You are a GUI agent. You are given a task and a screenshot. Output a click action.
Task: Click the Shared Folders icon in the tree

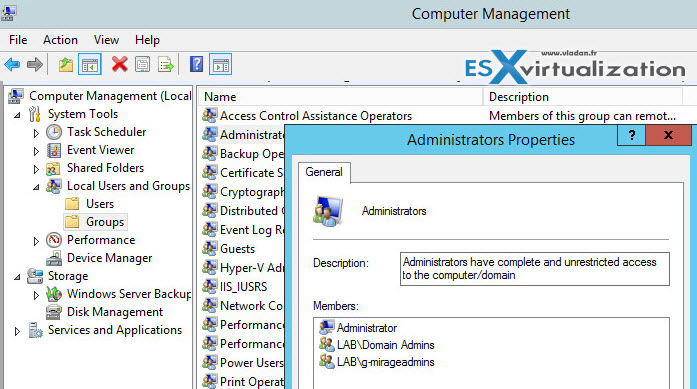(x=53, y=168)
